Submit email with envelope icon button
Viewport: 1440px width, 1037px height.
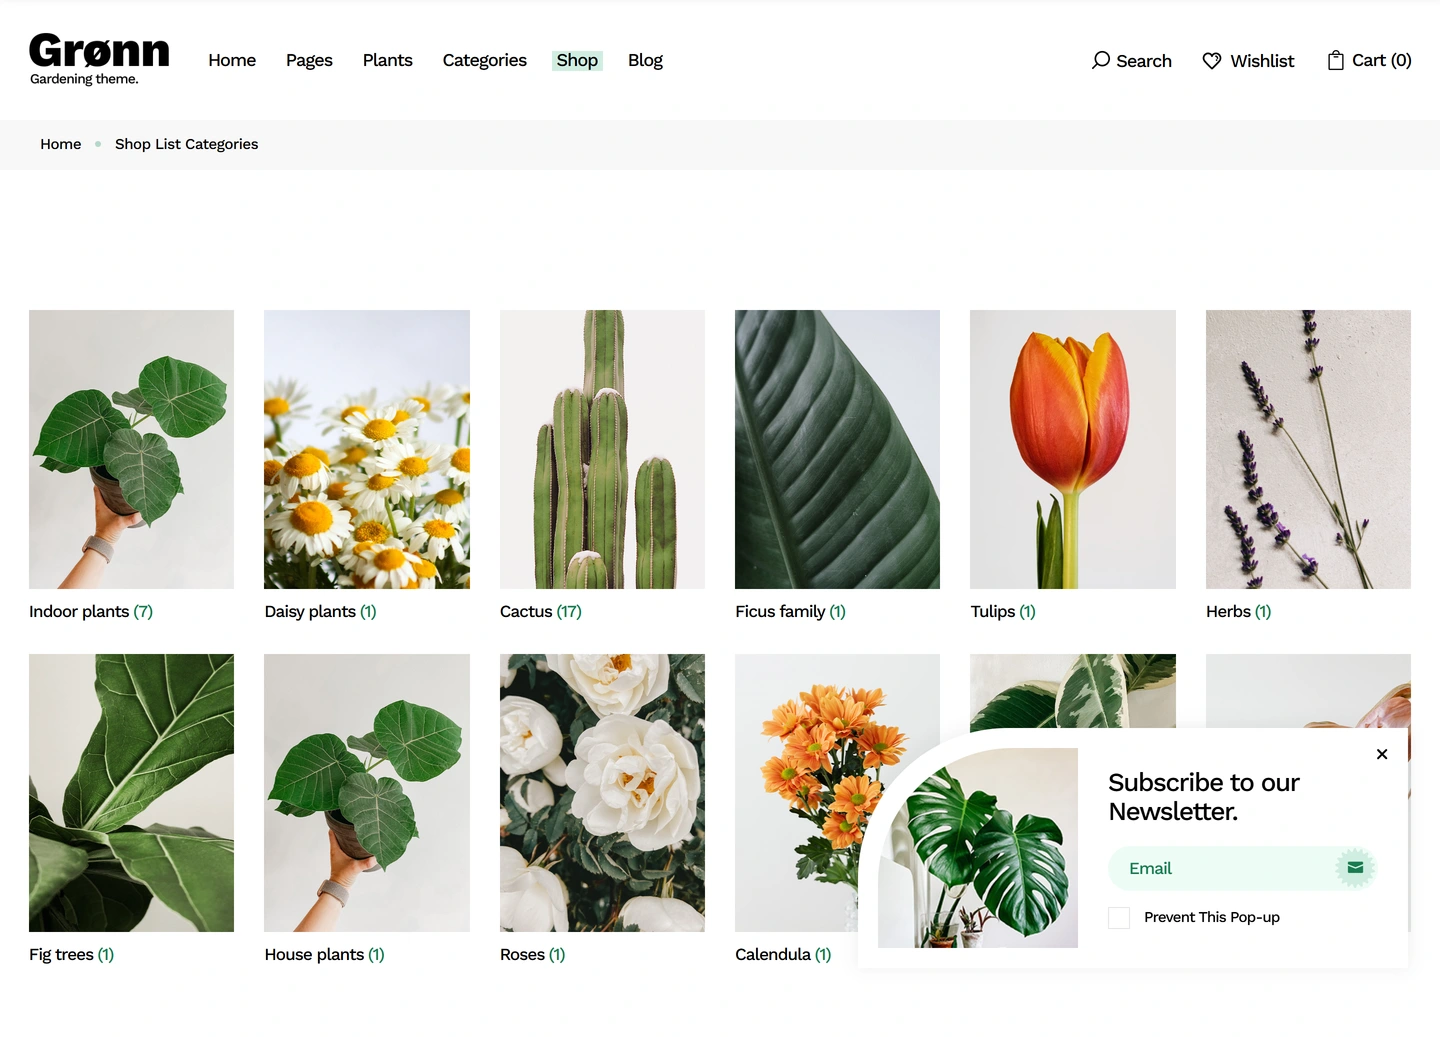(1355, 868)
